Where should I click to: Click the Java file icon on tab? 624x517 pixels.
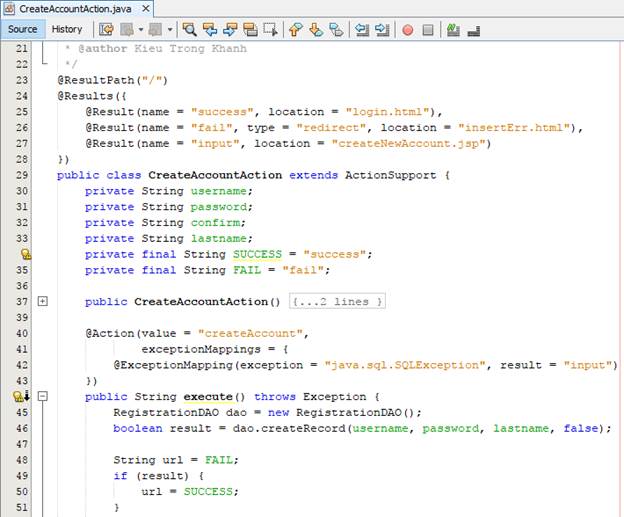point(10,8)
